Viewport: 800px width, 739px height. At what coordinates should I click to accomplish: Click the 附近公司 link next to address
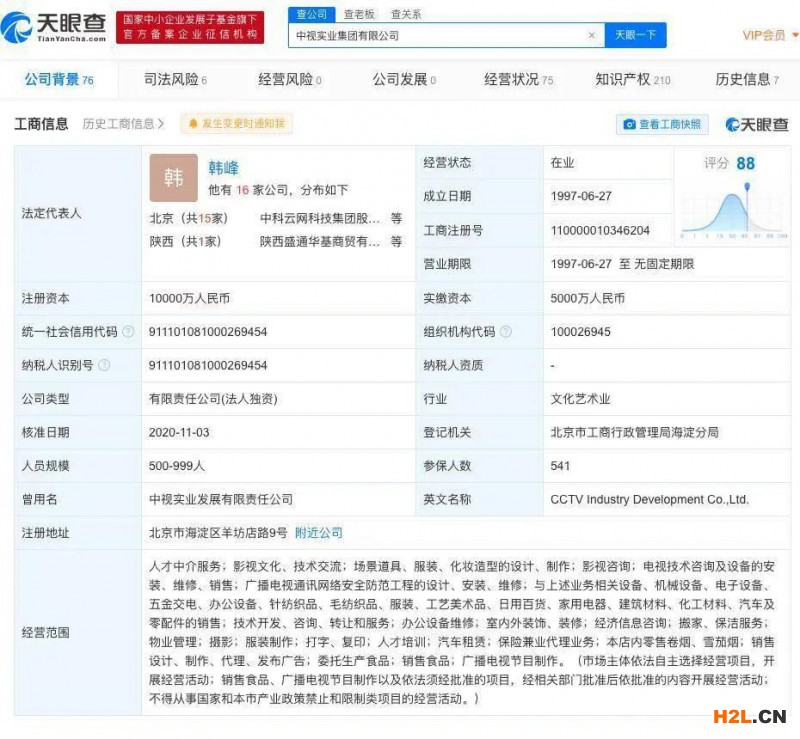(318, 533)
